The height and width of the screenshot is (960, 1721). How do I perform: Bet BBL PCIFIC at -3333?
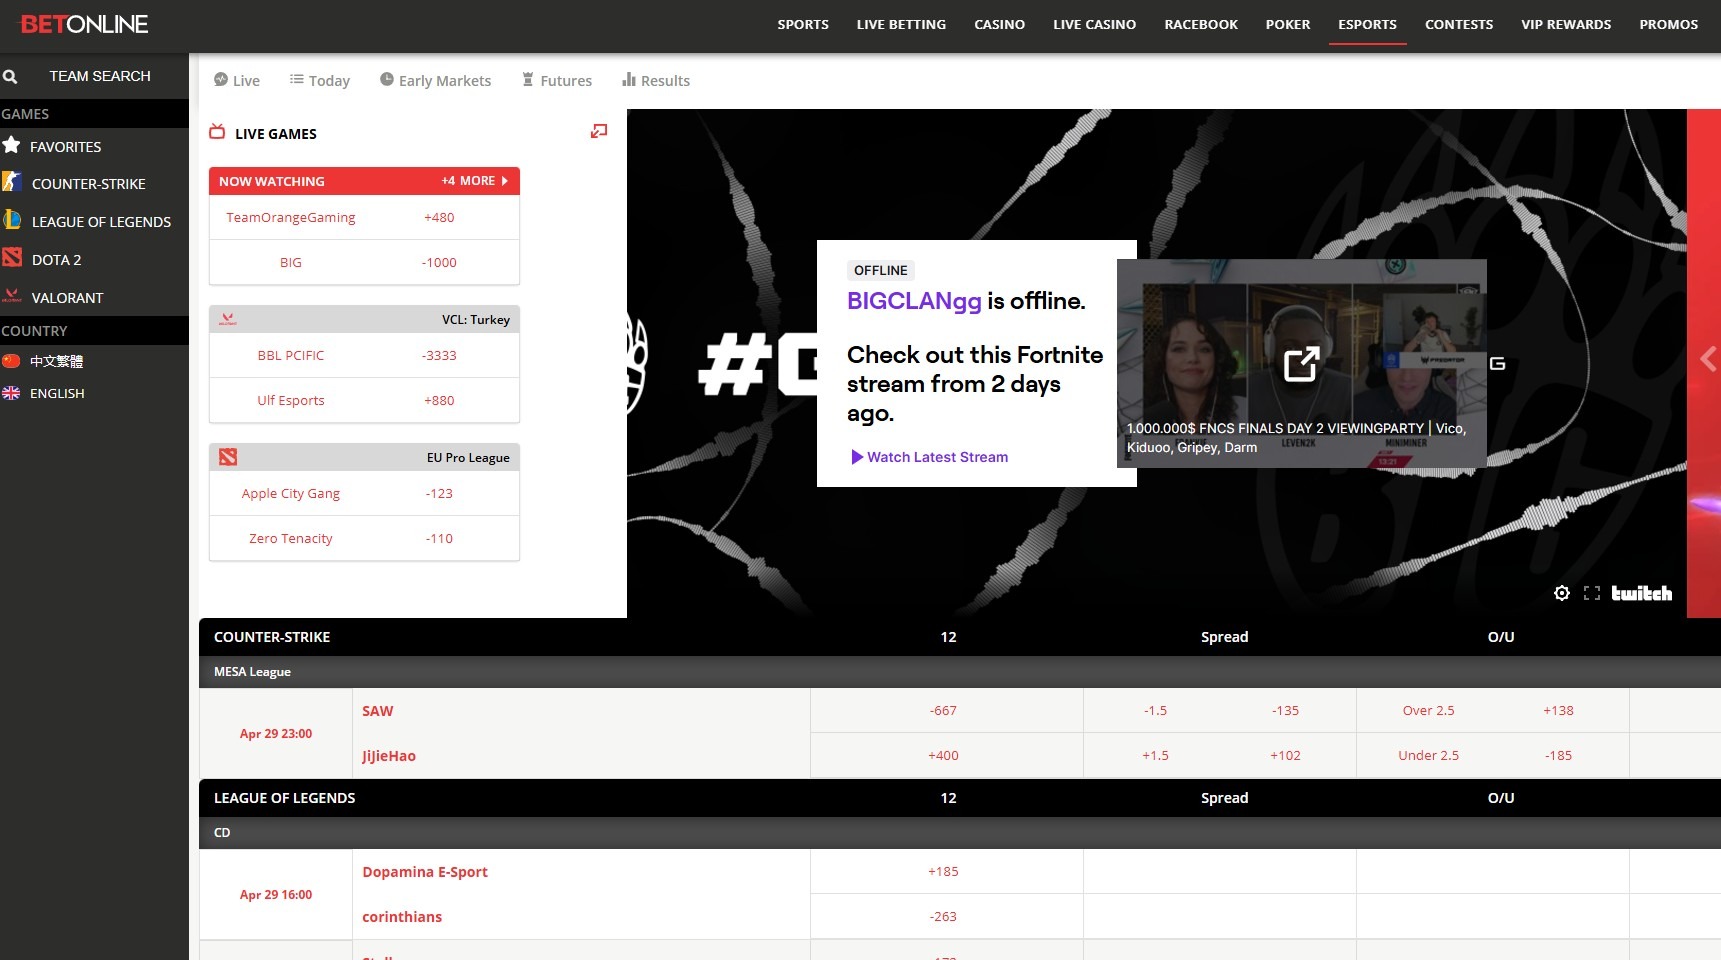pos(439,355)
